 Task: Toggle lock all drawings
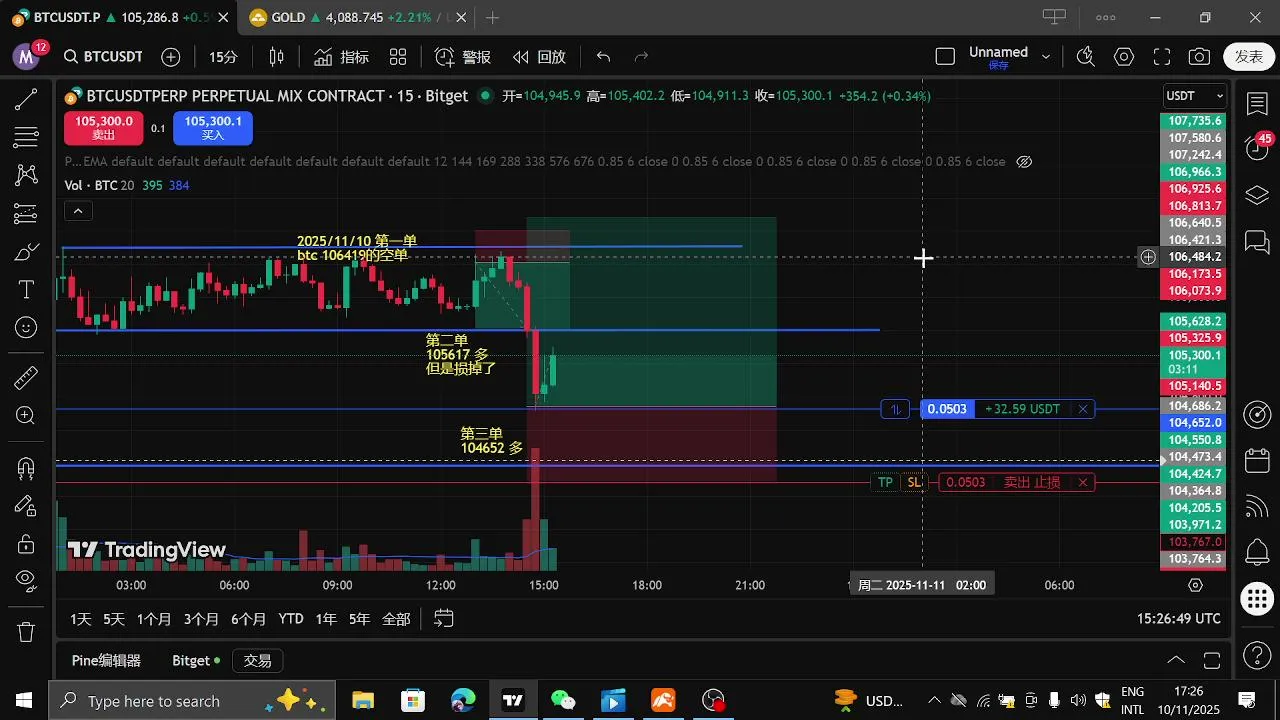(x=26, y=543)
